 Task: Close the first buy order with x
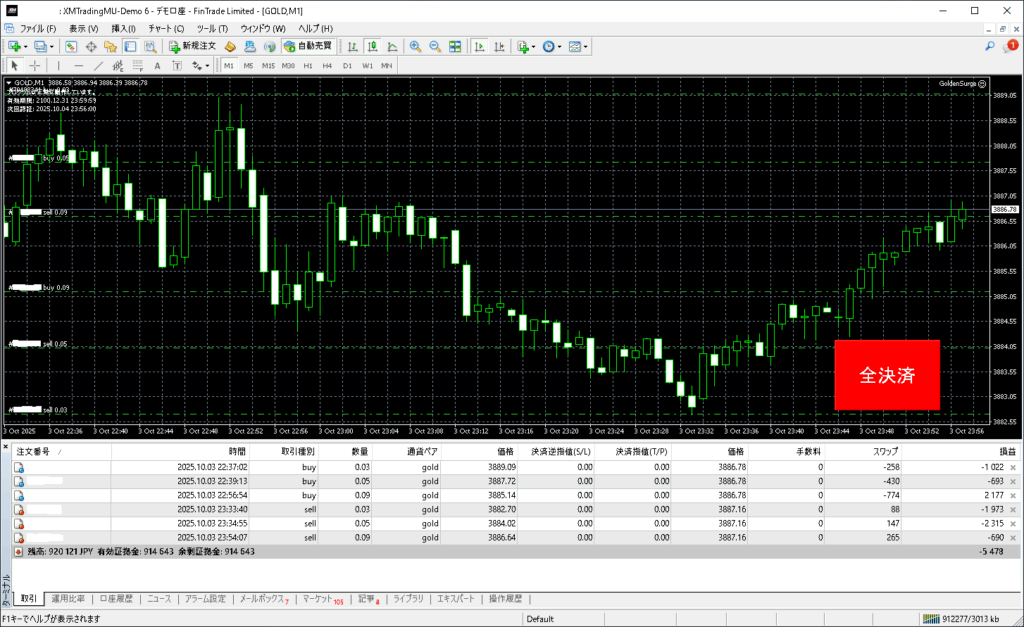point(1013,466)
